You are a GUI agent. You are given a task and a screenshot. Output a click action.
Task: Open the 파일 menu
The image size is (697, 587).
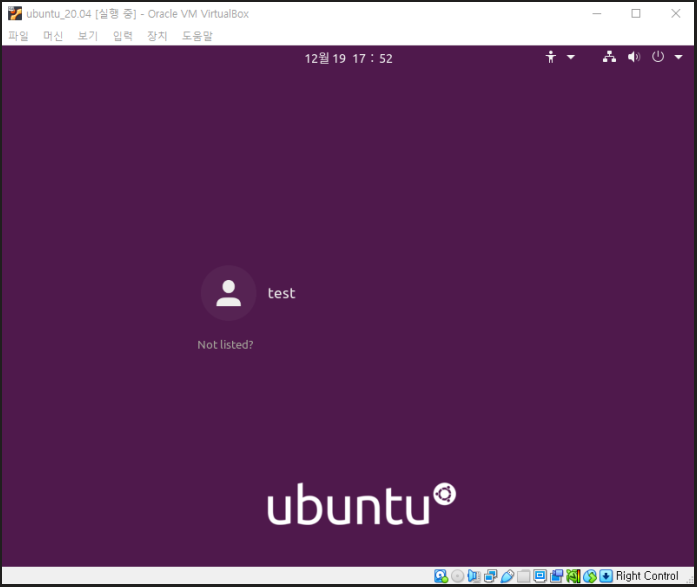click(x=18, y=36)
